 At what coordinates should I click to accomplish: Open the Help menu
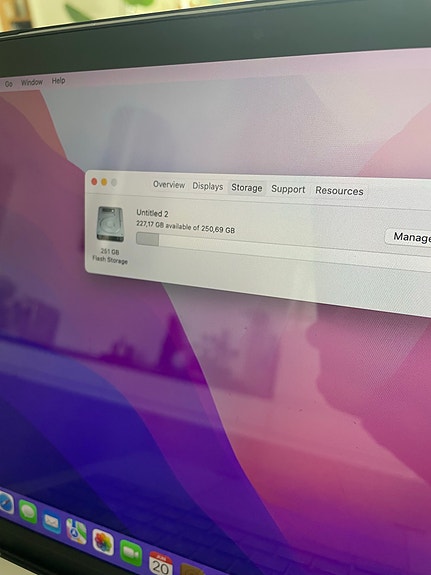click(58, 81)
